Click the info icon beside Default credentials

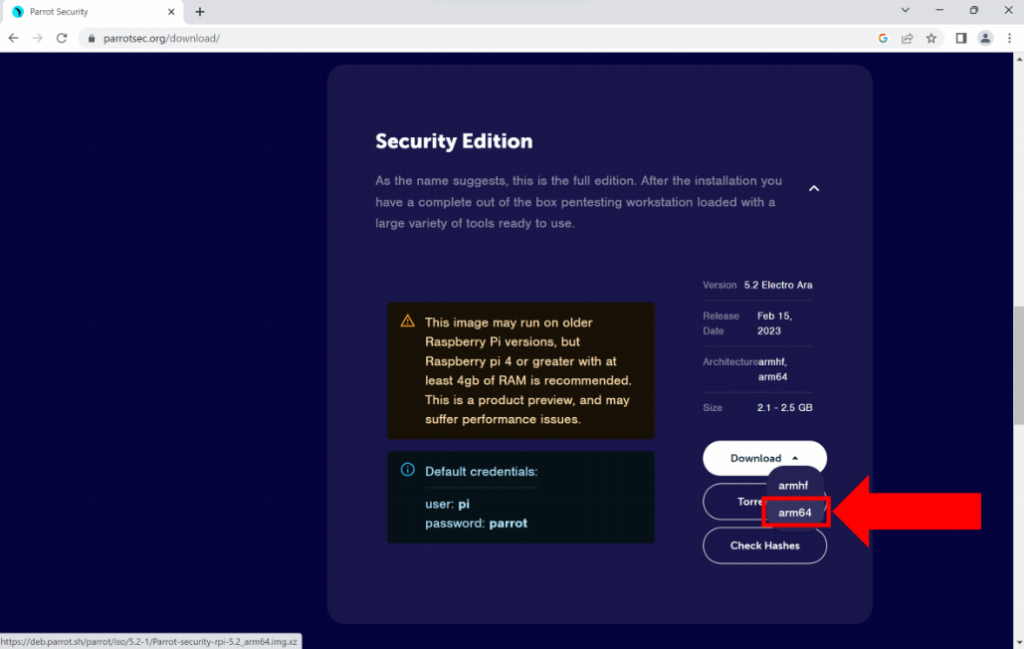408,469
